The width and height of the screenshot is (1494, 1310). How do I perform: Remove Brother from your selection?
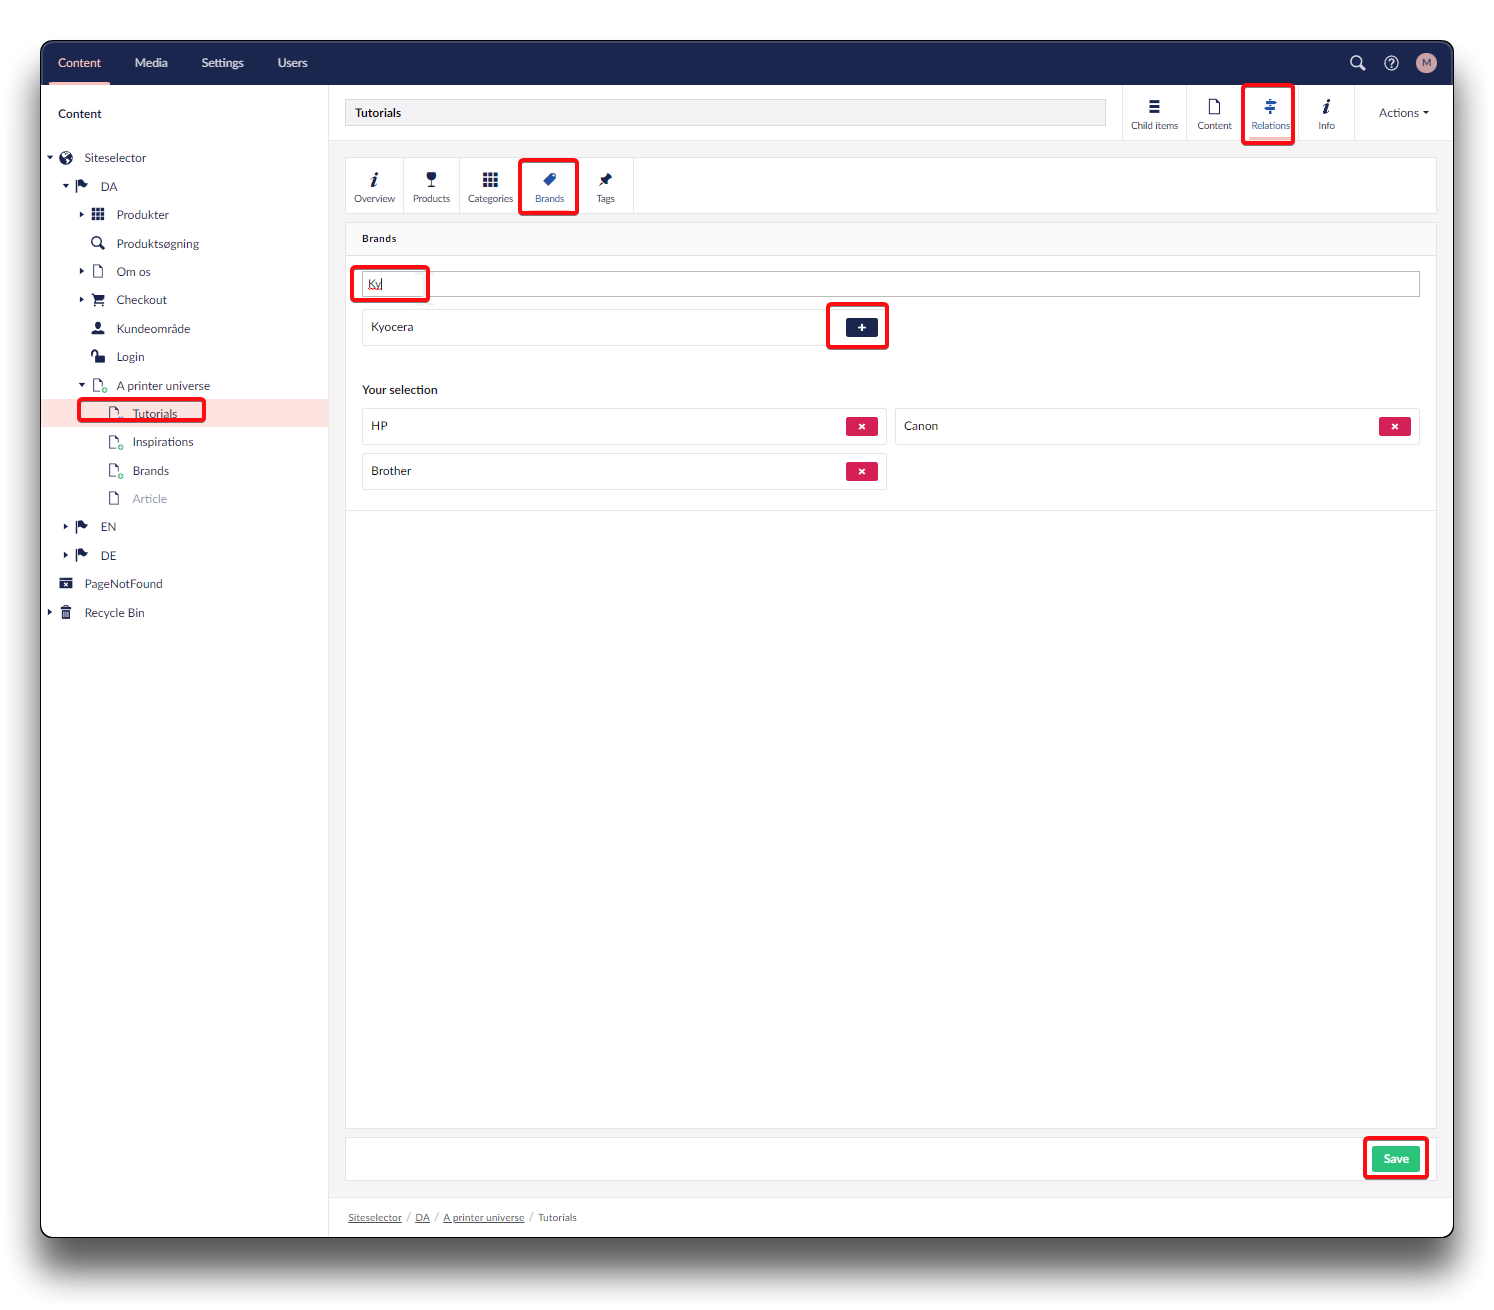pyautogui.click(x=861, y=471)
